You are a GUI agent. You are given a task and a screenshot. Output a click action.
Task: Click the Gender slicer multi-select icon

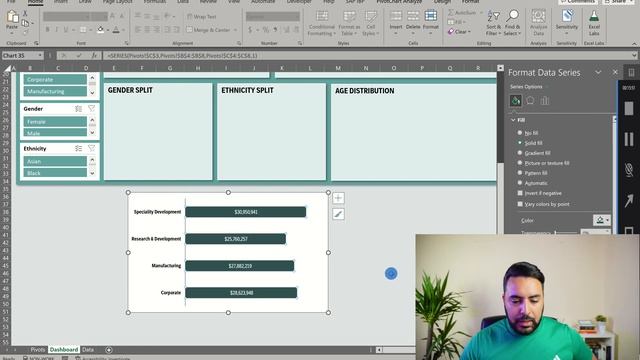tap(78, 109)
